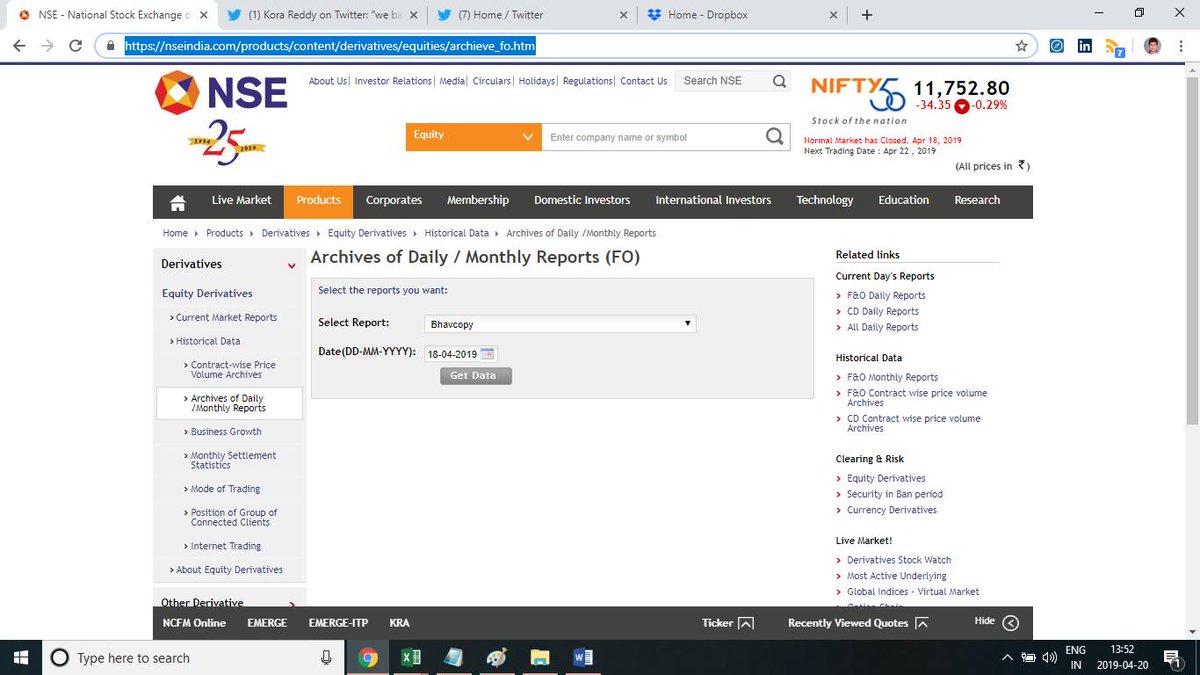This screenshot has width=1200, height=675.
Task: Open the International Investors menu
Action: [x=713, y=200]
